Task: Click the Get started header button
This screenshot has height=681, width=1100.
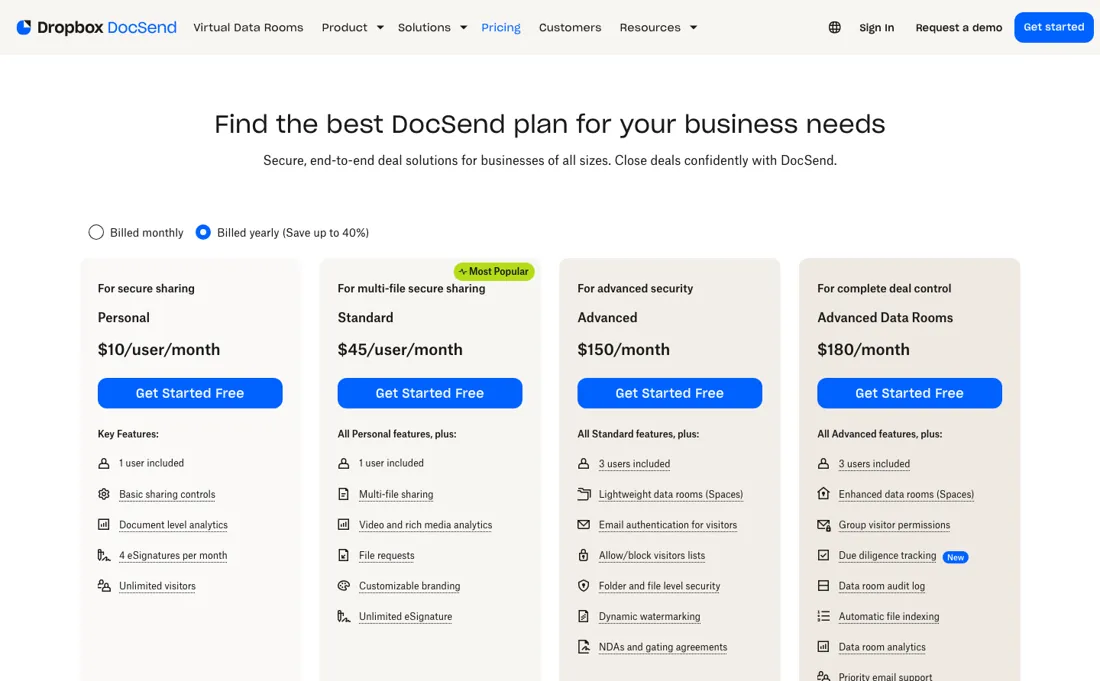Action: 1054,27
